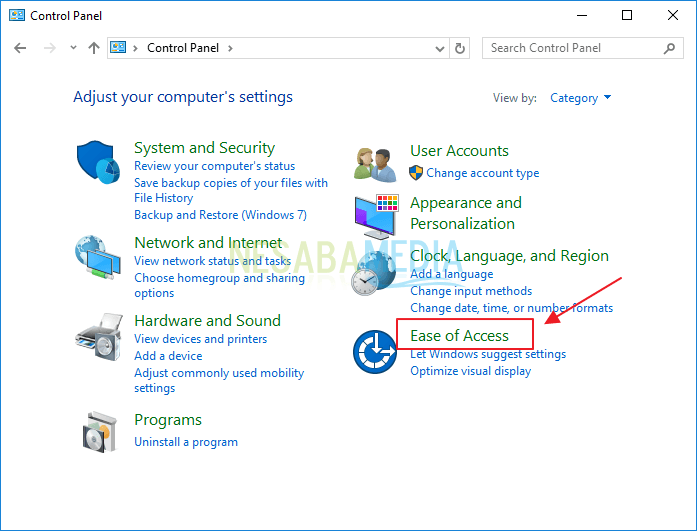Screen dimensions: 697x531
Task: Click the Ease of Access circular icon
Action: point(375,352)
